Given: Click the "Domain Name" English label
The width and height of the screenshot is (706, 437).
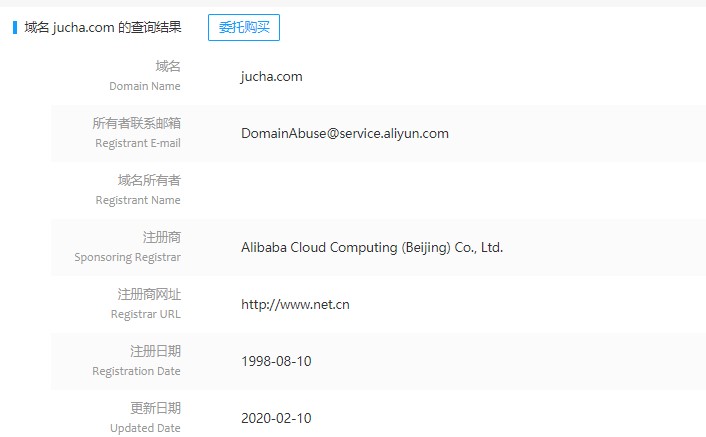Looking at the screenshot, I should [x=144, y=86].
